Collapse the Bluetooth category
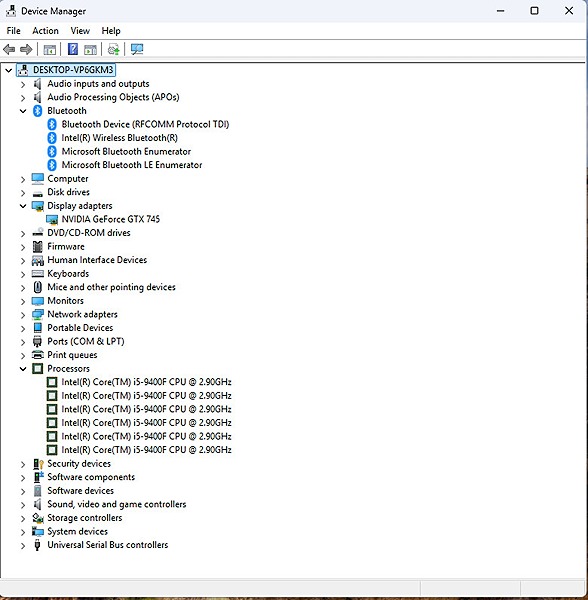Viewport: 588px width, 600px height. coord(23,111)
